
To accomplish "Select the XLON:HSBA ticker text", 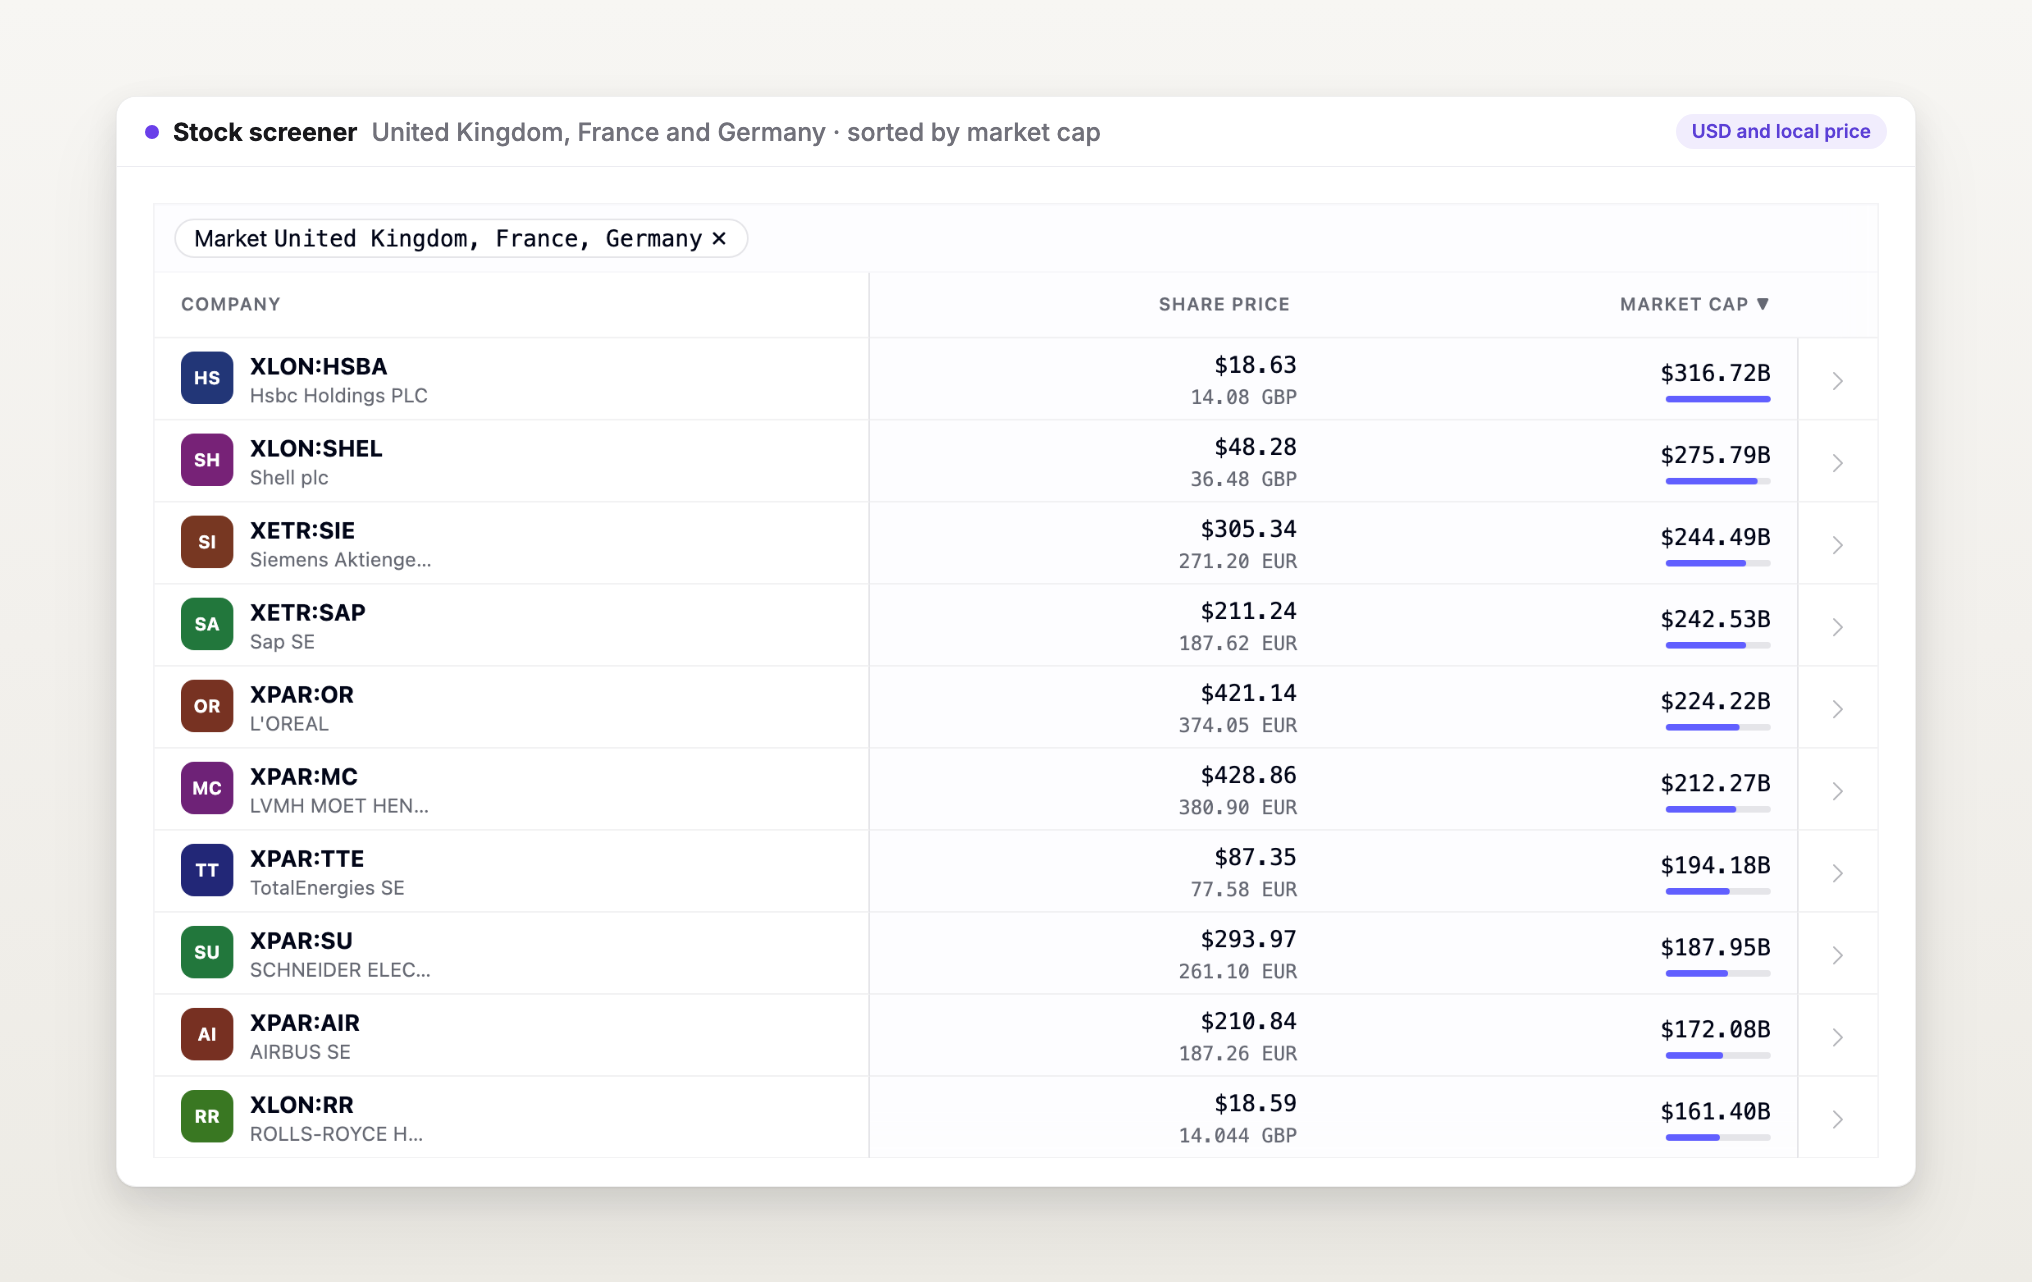I will [318, 366].
